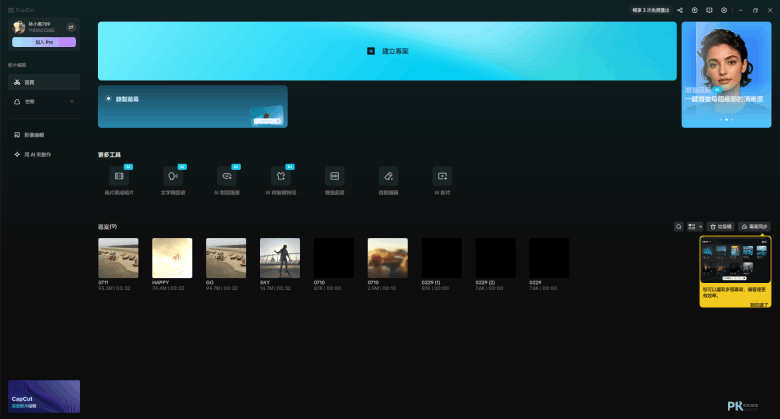780x419 pixels.
Task: Click the preview image inside yellow tooltip
Action: 735,260
